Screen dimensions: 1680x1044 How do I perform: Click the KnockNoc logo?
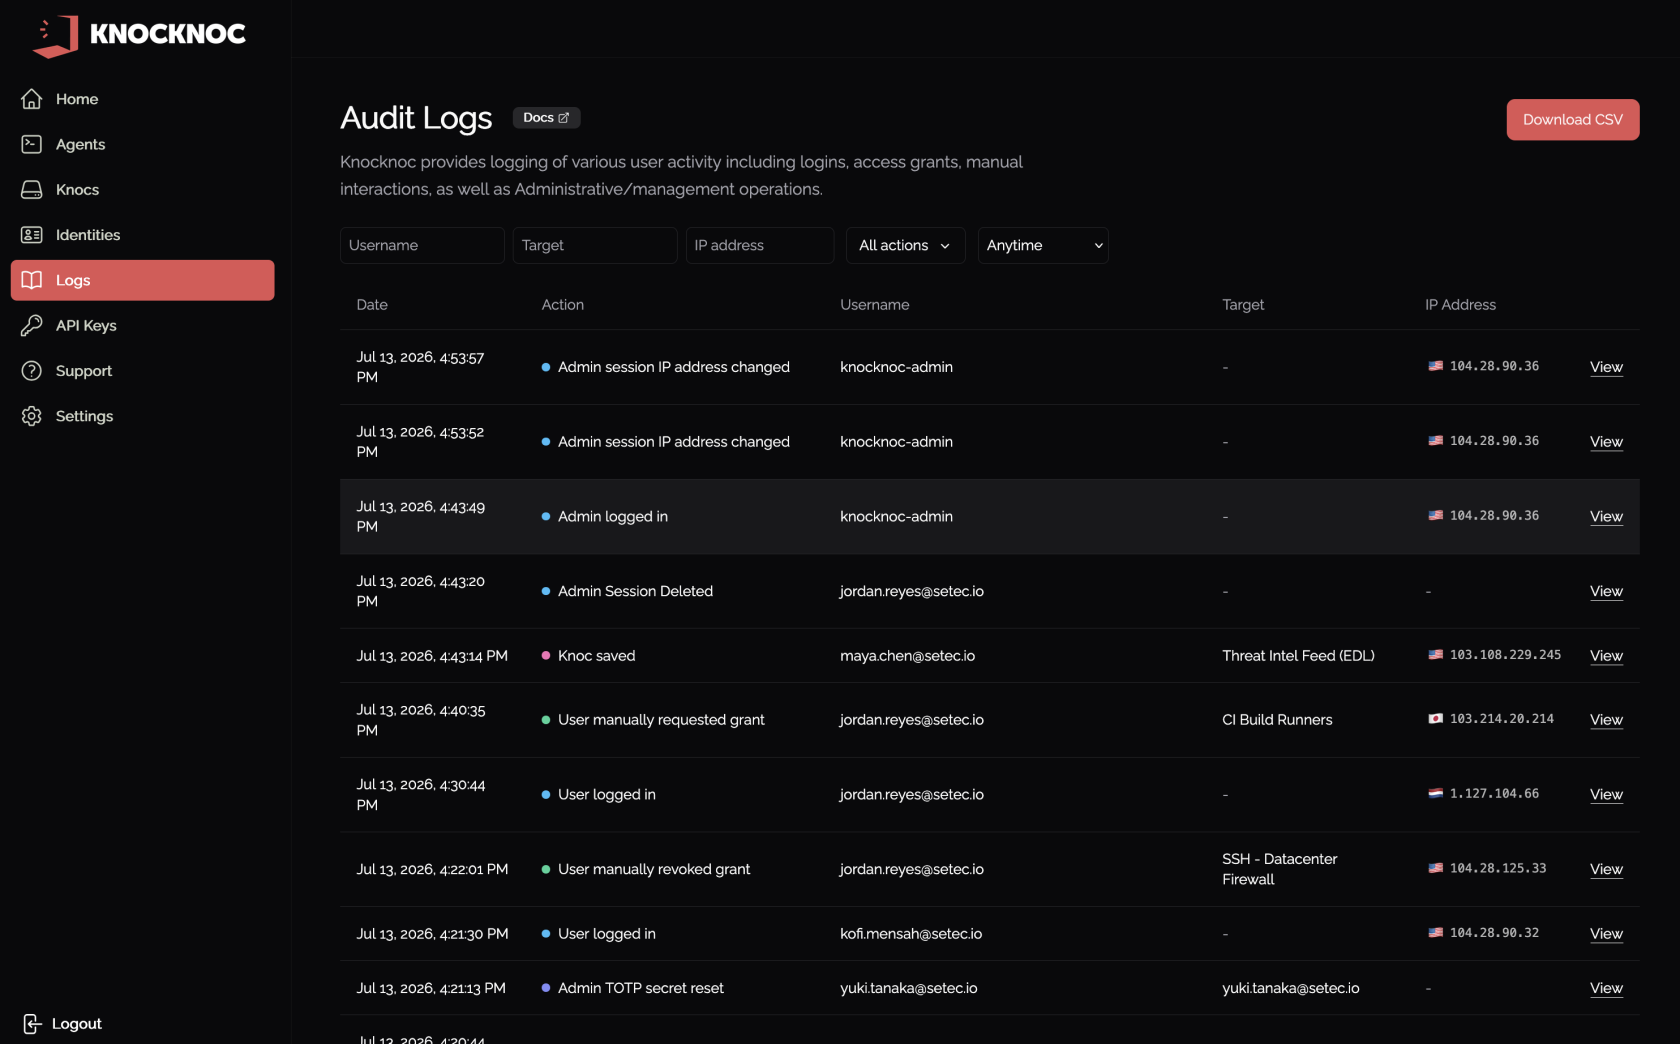point(139,34)
